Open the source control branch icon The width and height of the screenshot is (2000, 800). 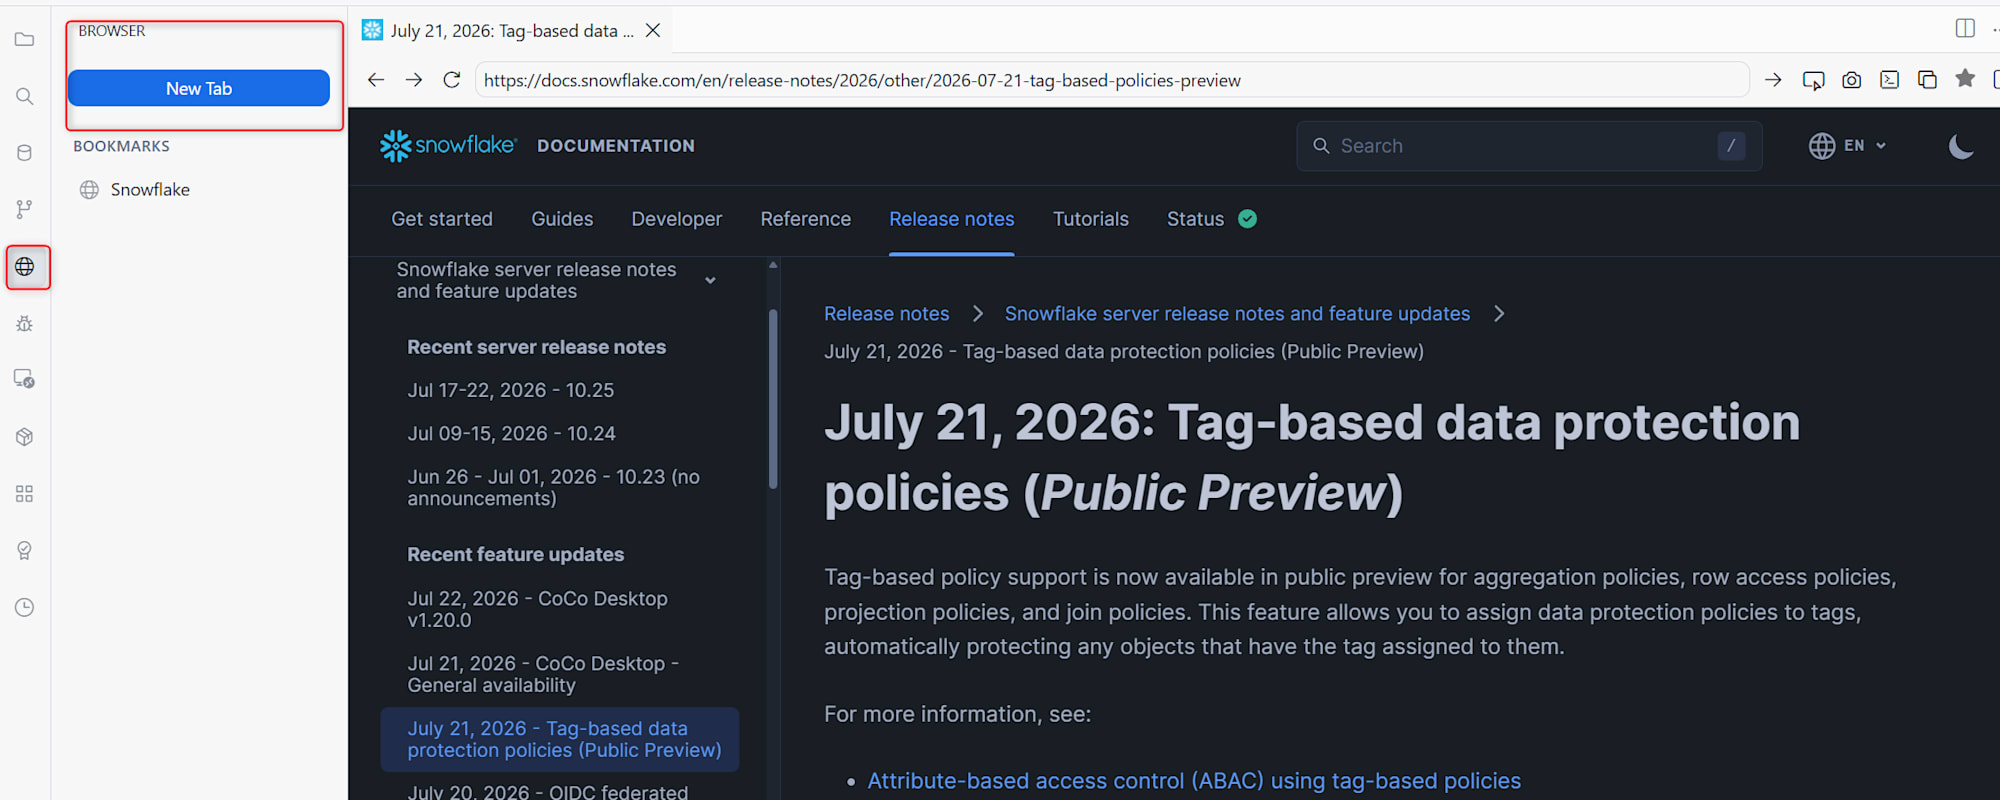click(25, 209)
